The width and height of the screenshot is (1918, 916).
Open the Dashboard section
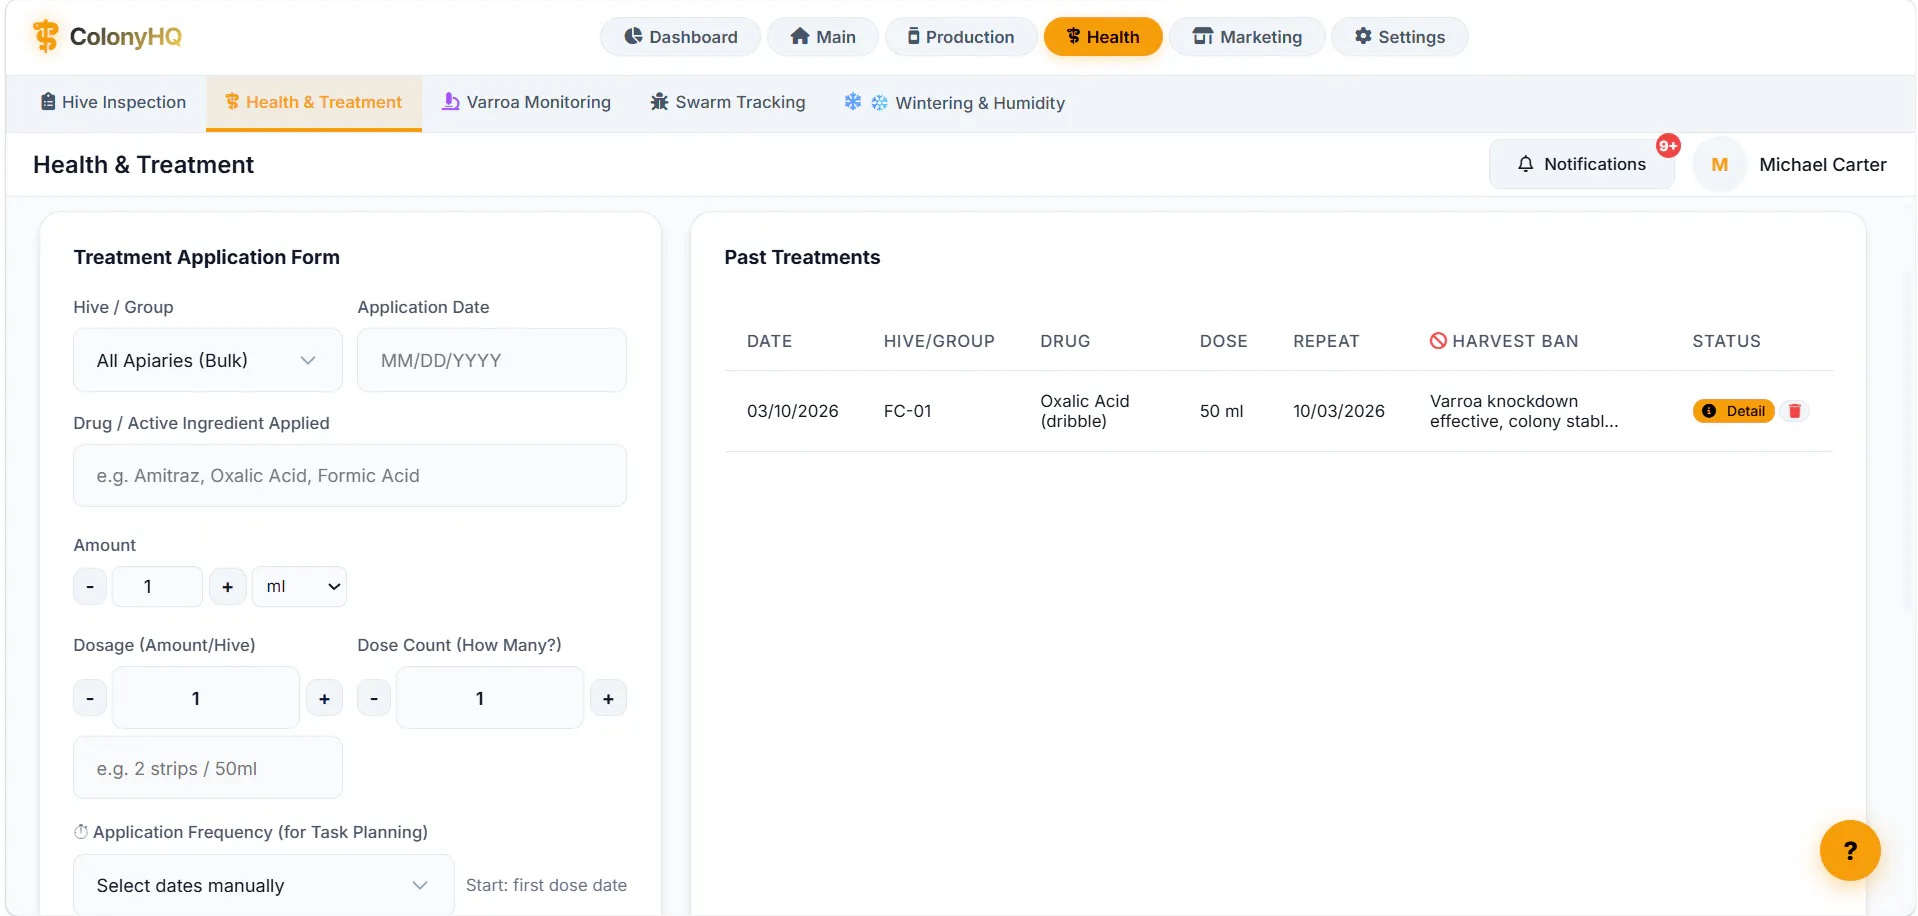(x=680, y=37)
